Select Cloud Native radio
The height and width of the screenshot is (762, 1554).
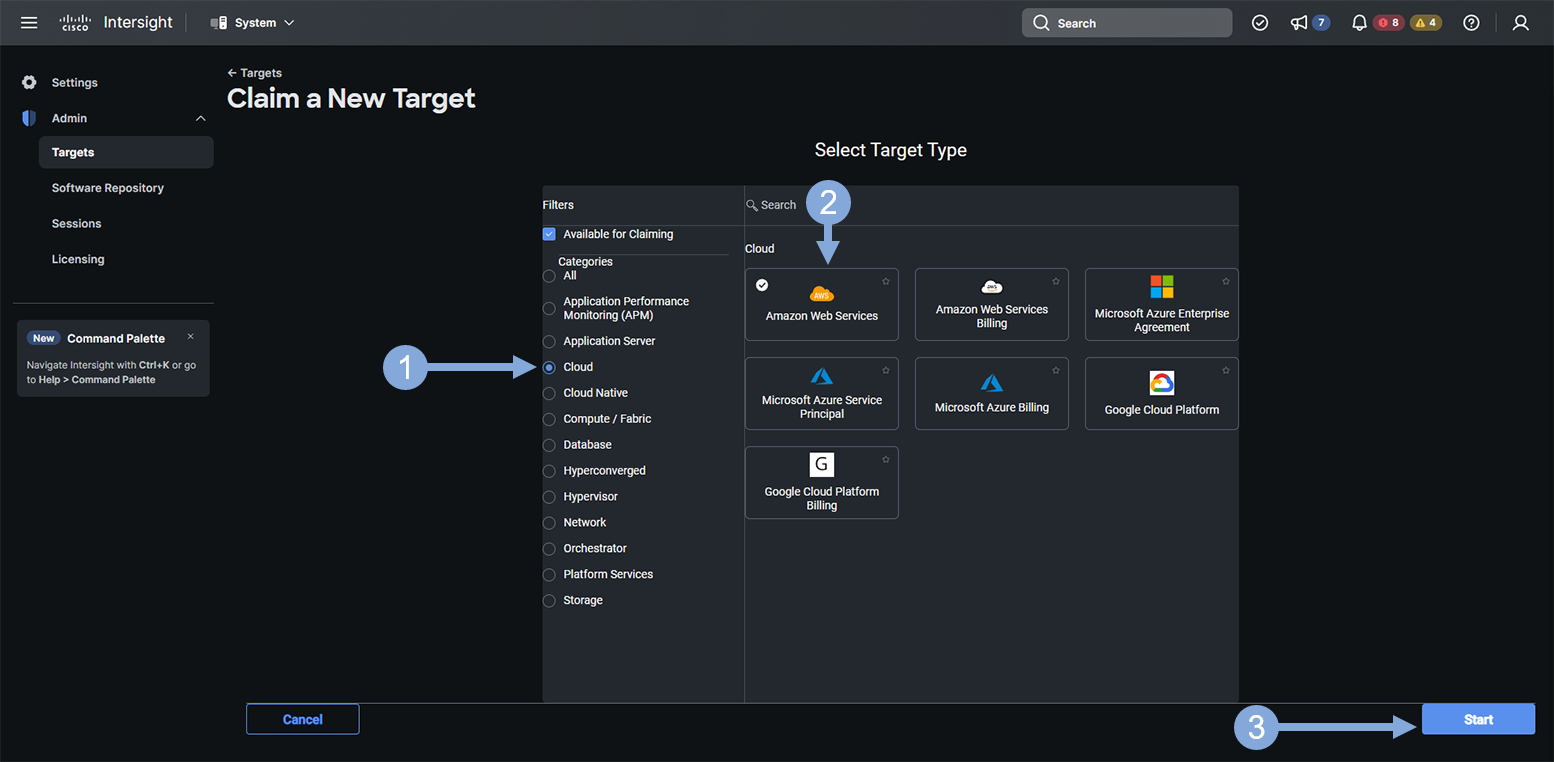tap(549, 393)
